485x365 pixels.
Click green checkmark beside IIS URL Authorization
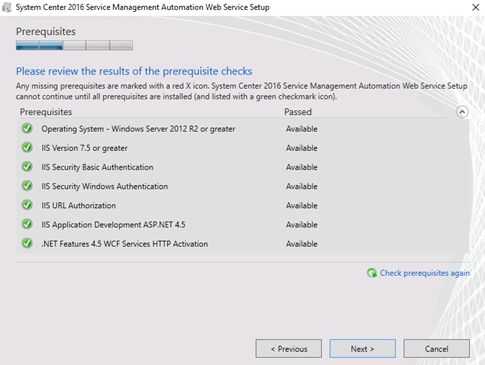click(27, 205)
